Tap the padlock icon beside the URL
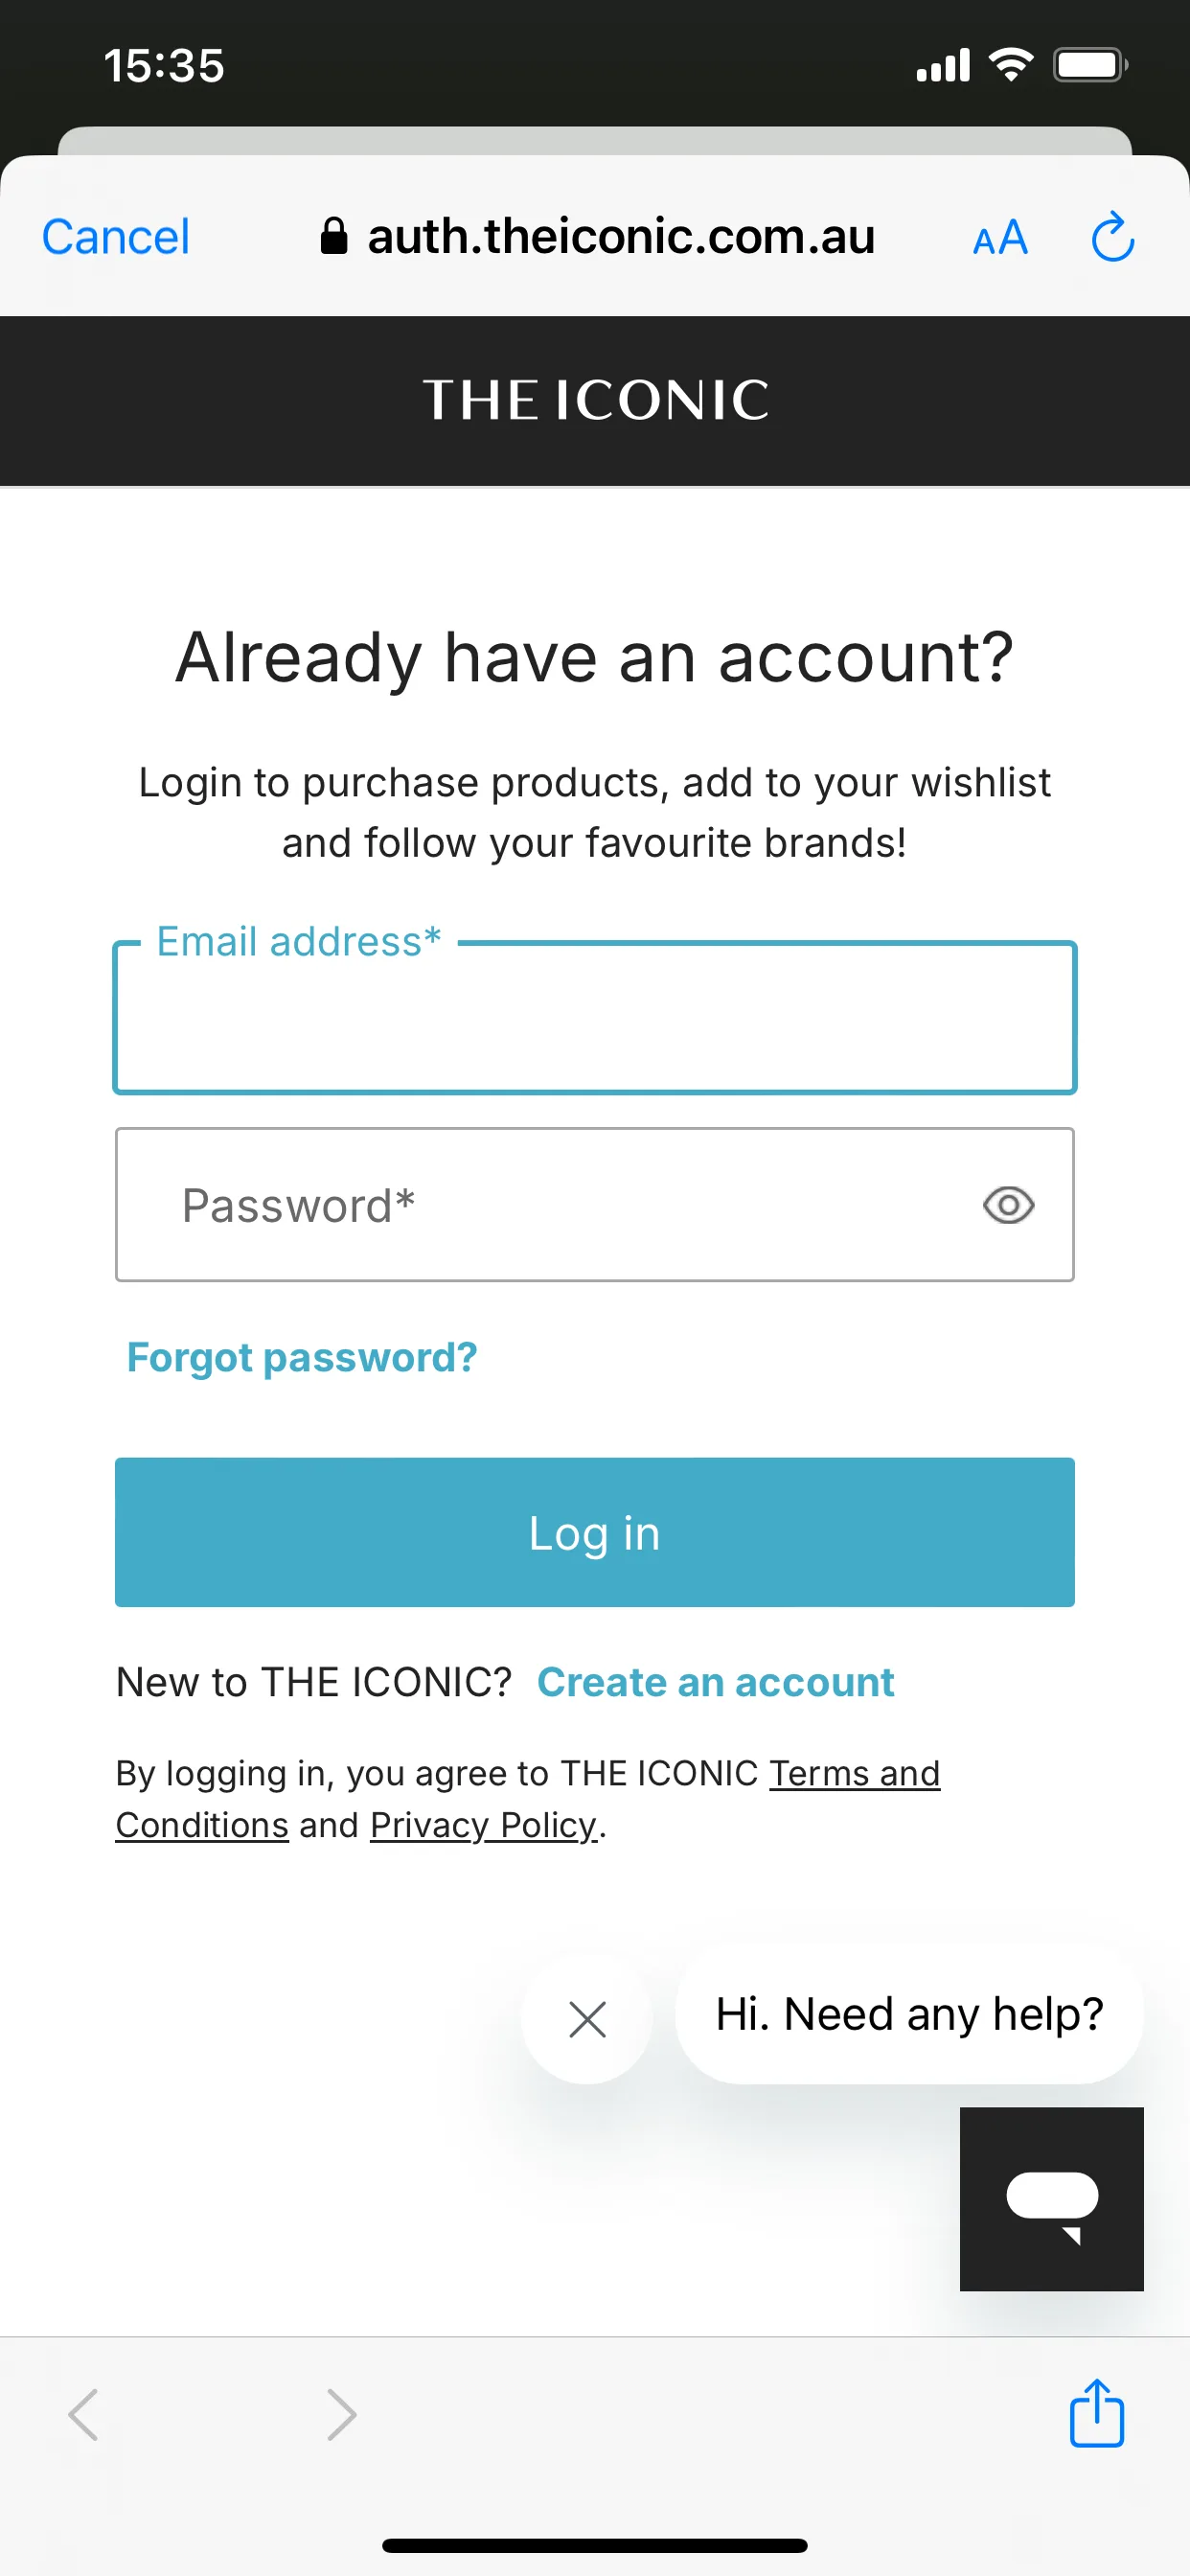This screenshot has width=1190, height=2576. click(334, 237)
